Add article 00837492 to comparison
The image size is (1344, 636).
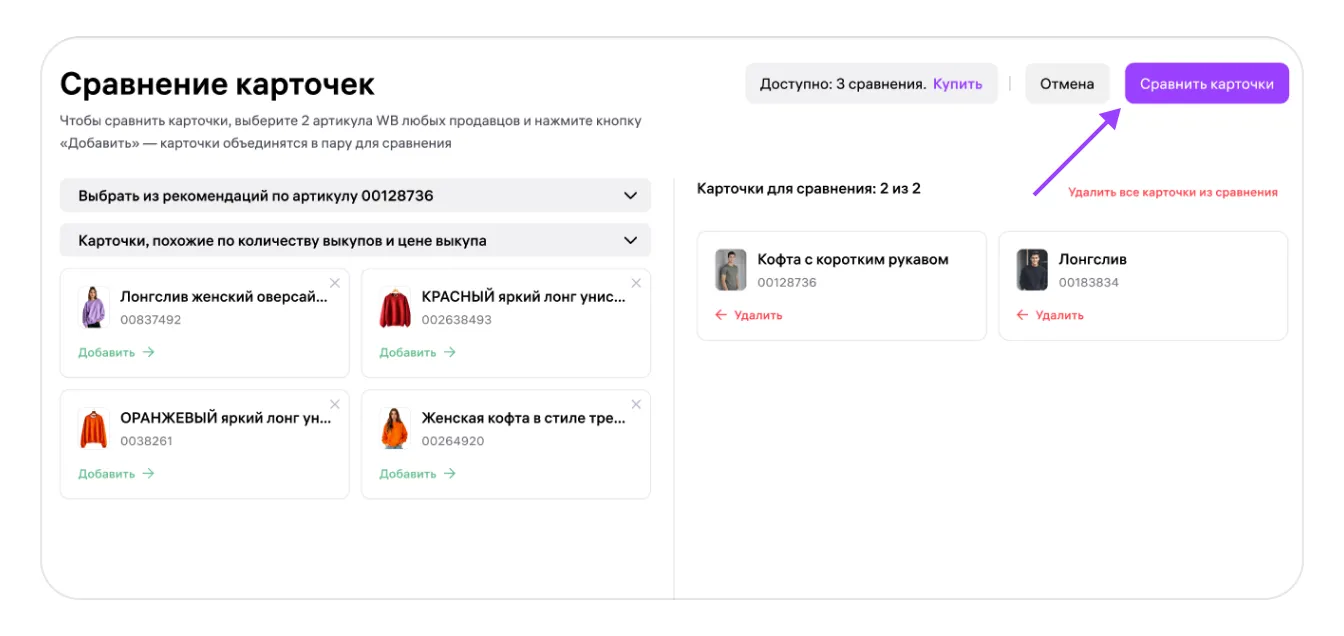coord(116,352)
